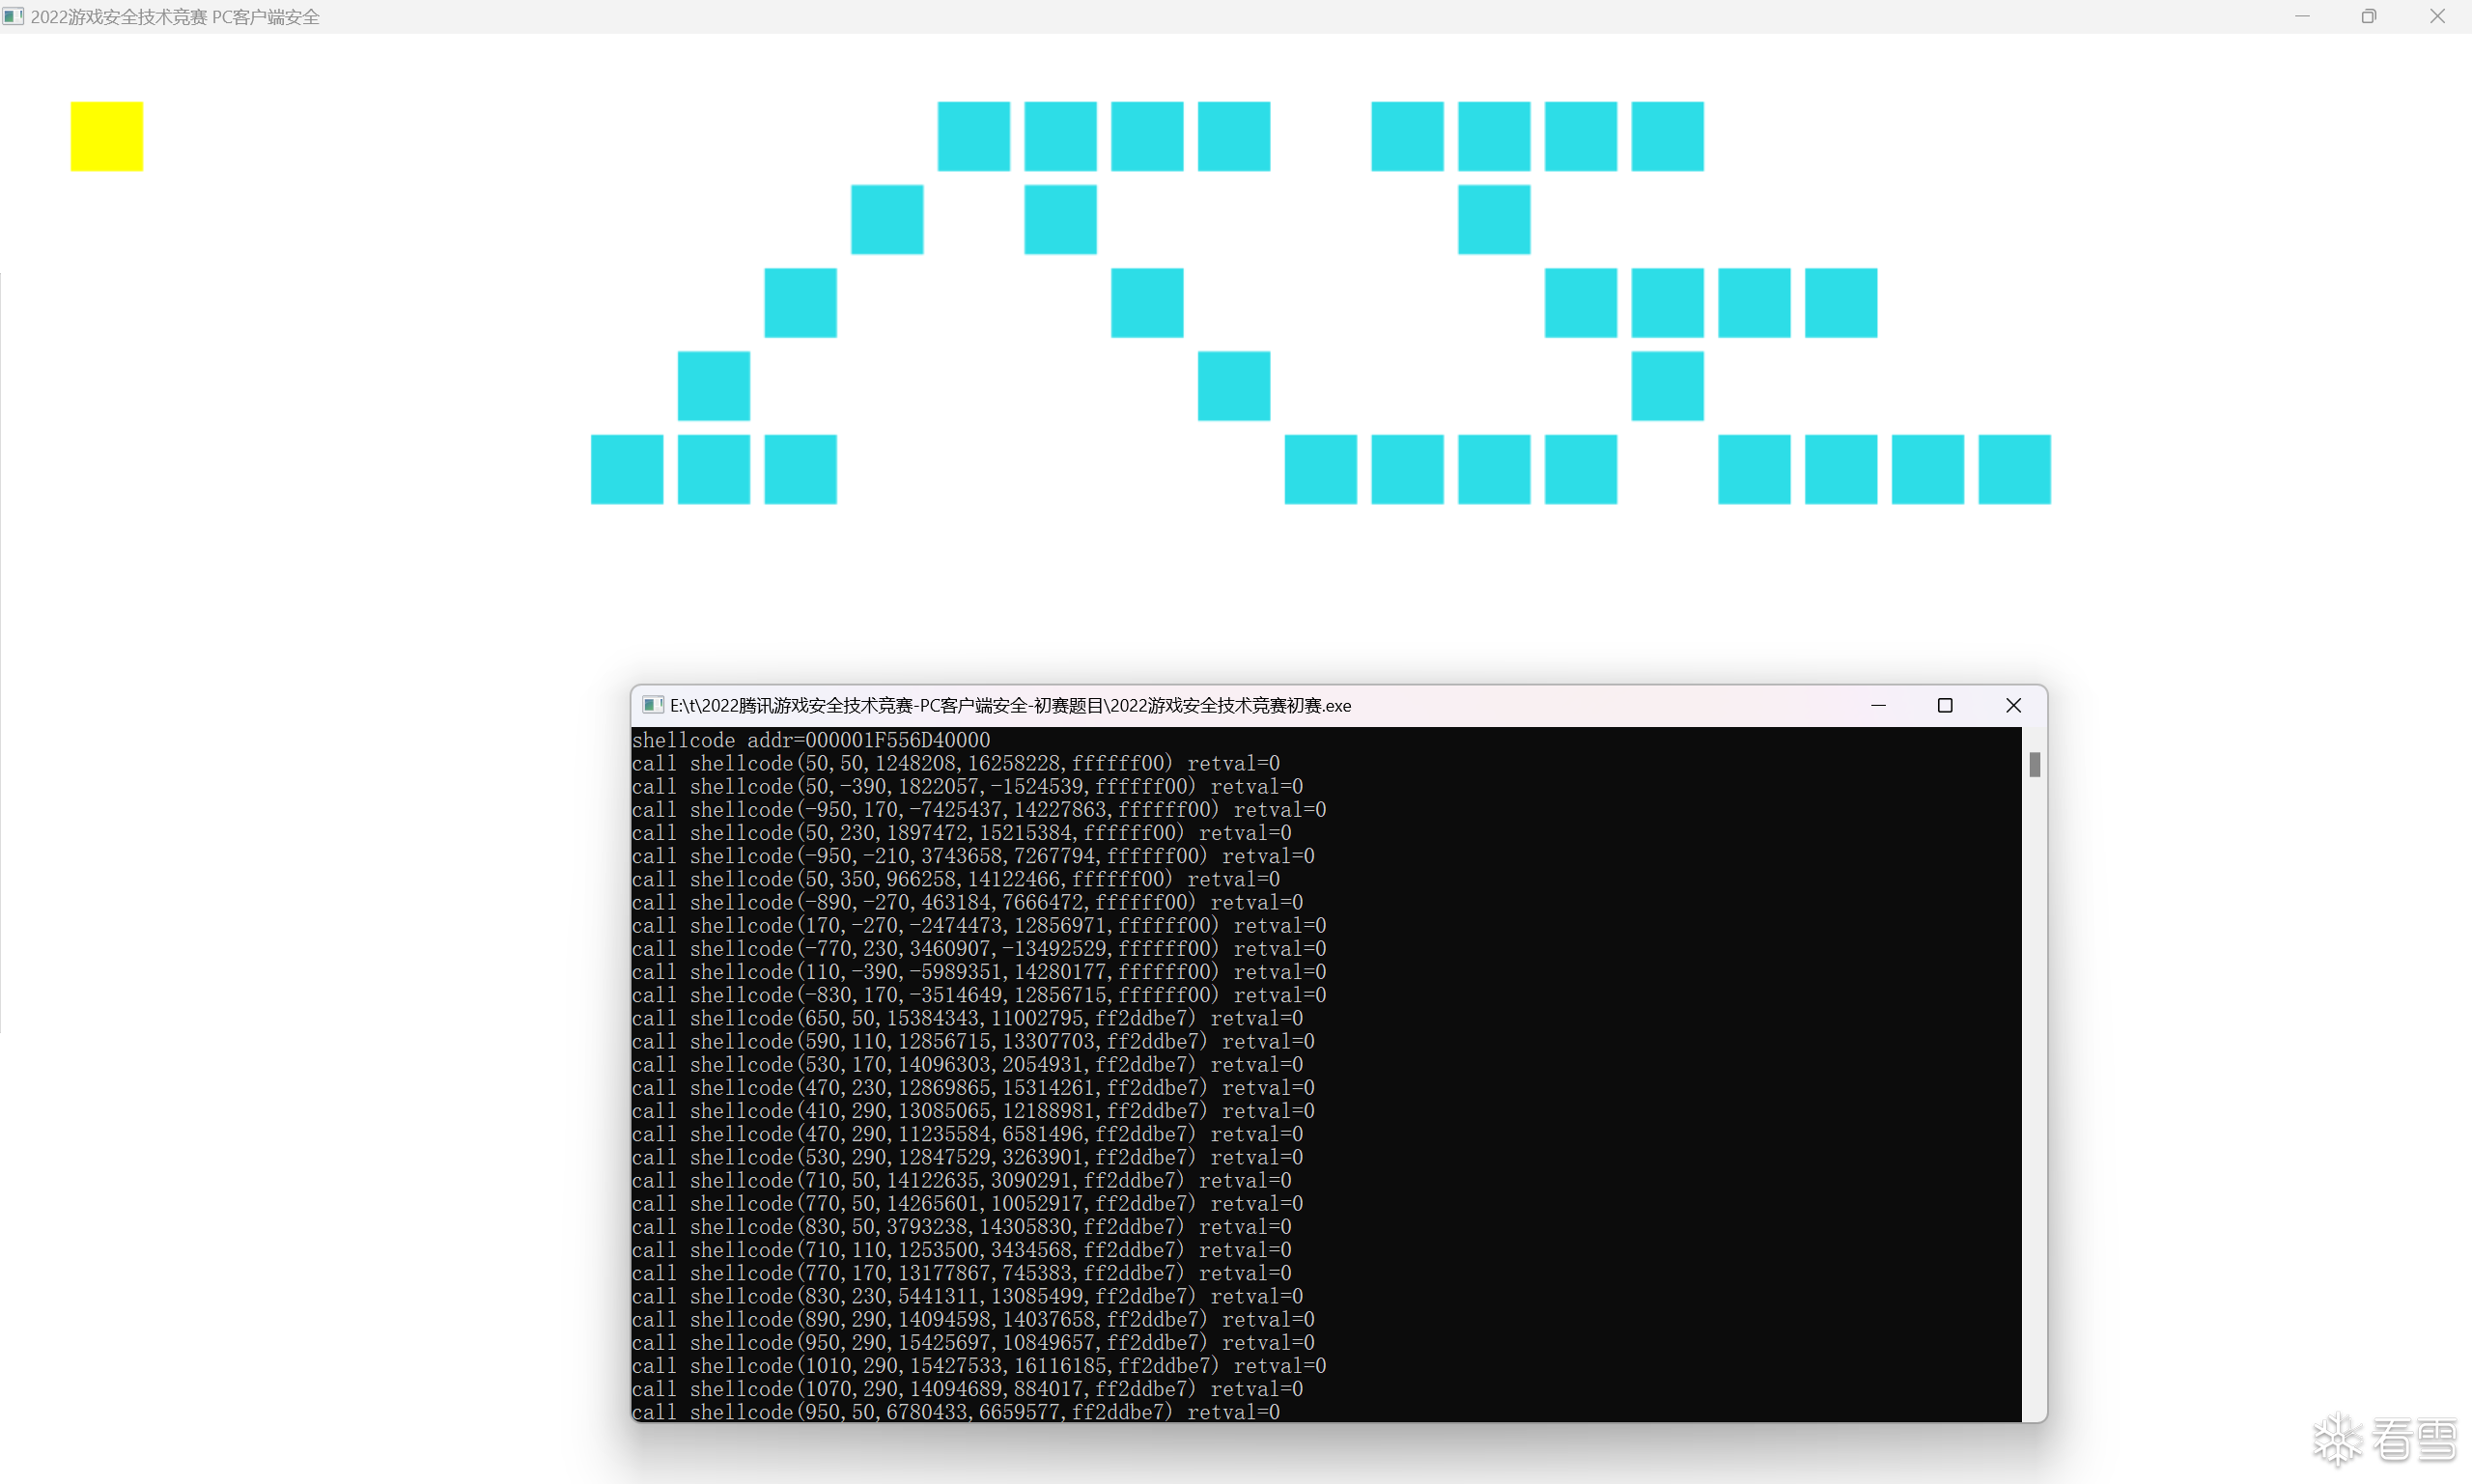The width and height of the screenshot is (2472, 1484).
Task: Click the leftmost cyan square in bottom row
Action: tap(627, 469)
